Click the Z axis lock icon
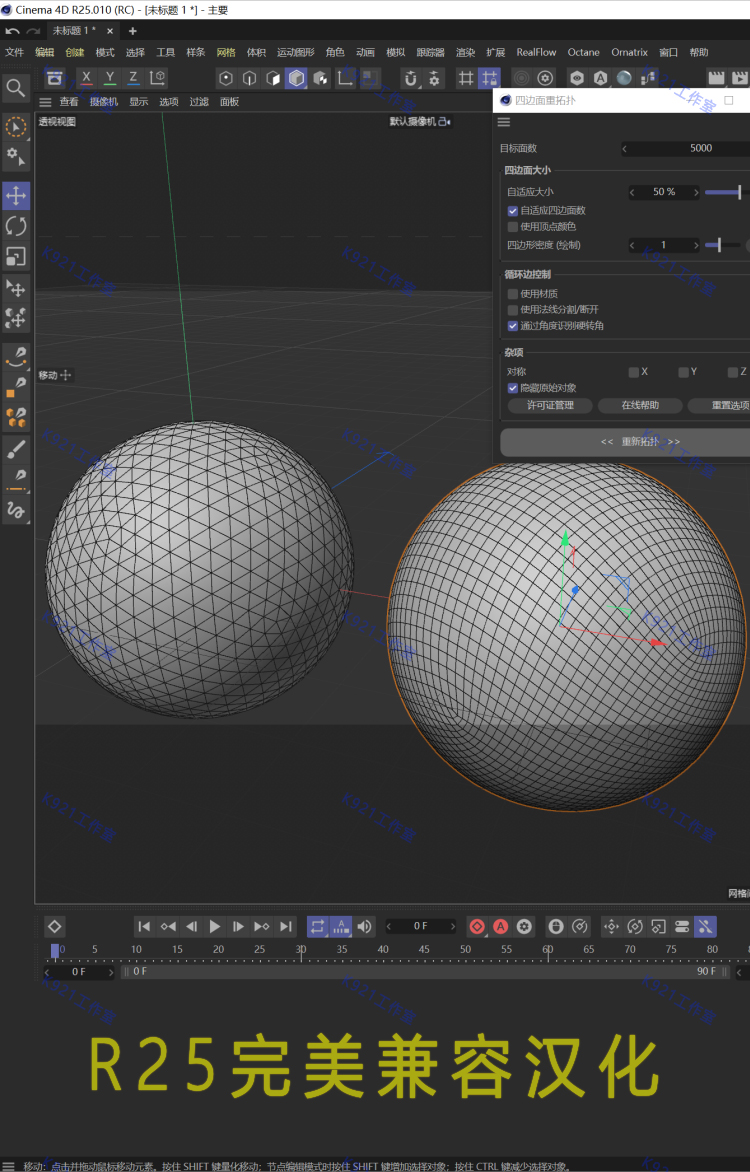This screenshot has width=750, height=1172. pyautogui.click(x=133, y=78)
